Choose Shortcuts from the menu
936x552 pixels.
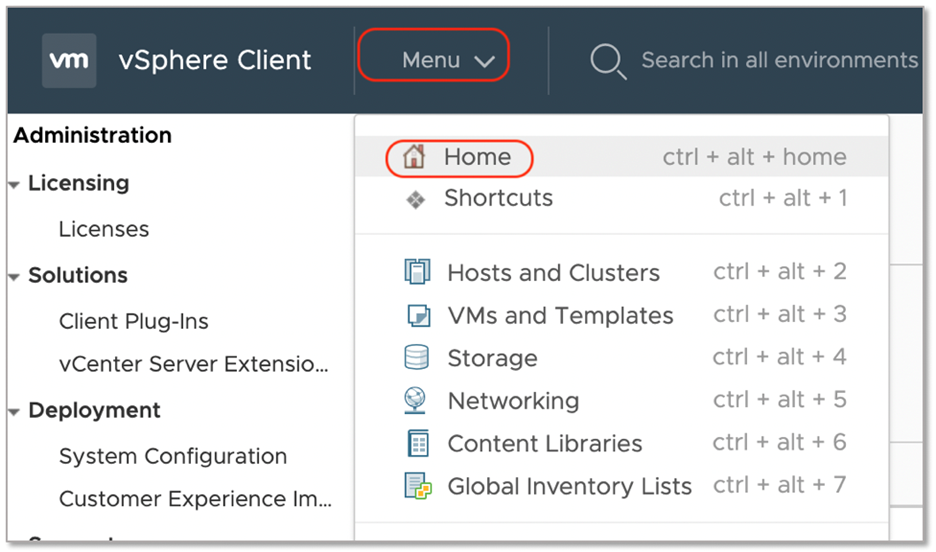pyautogui.click(x=622, y=198)
